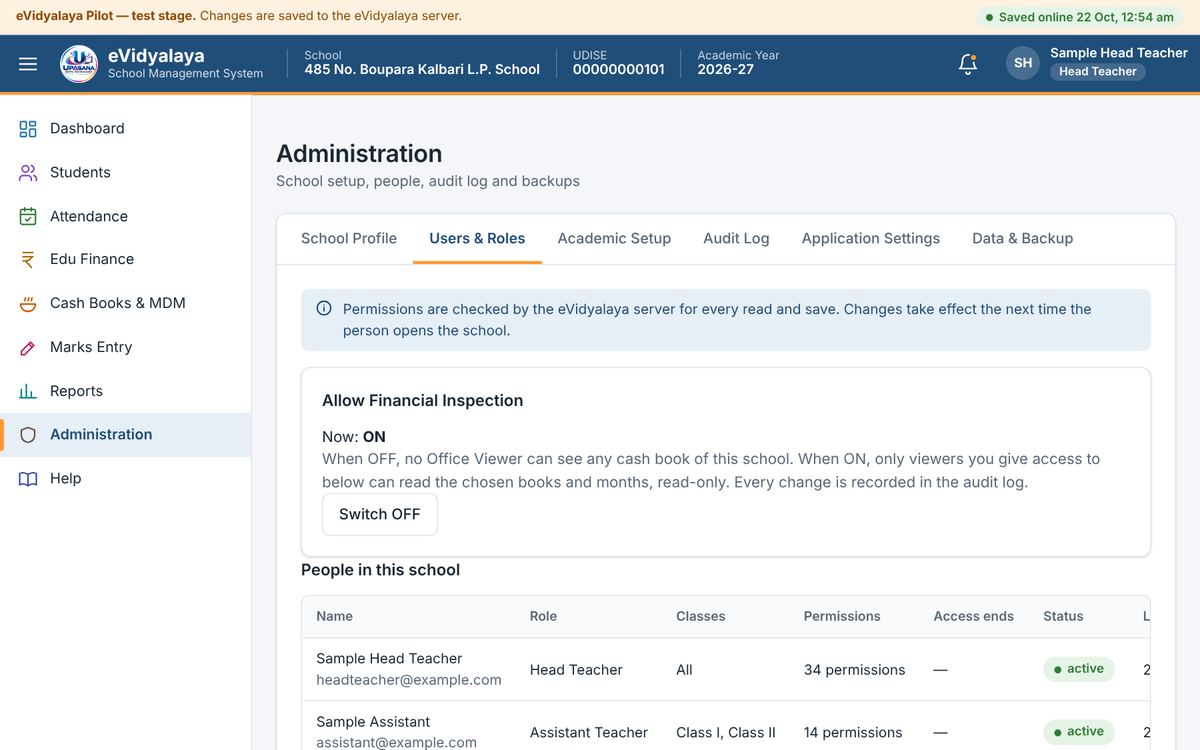
Task: Open Cash Books & MDM section
Action: coord(126,304)
